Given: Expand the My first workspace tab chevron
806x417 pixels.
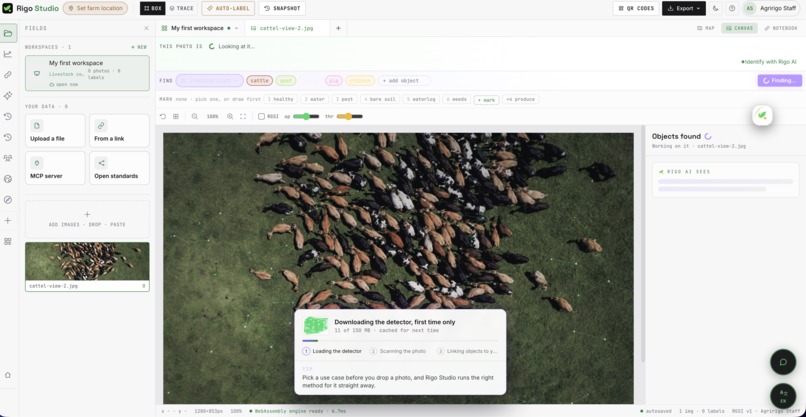Looking at the screenshot, I should coord(236,28).
